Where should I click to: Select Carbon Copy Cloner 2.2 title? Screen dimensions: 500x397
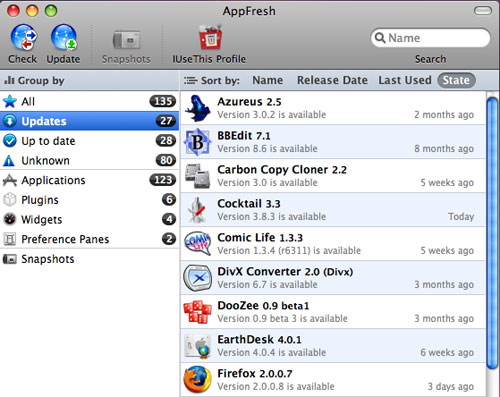click(x=282, y=170)
